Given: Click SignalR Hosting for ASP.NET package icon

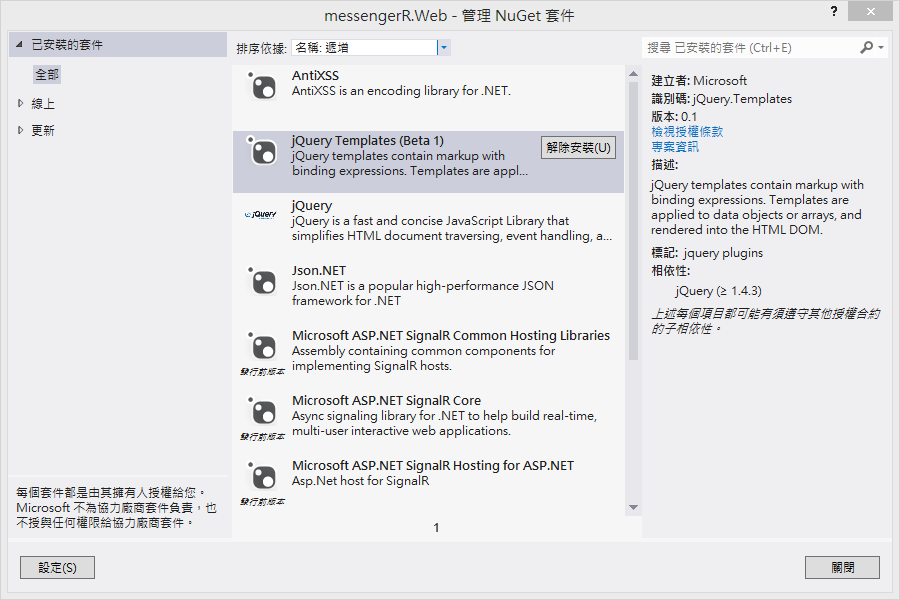Looking at the screenshot, I should pos(262,475).
